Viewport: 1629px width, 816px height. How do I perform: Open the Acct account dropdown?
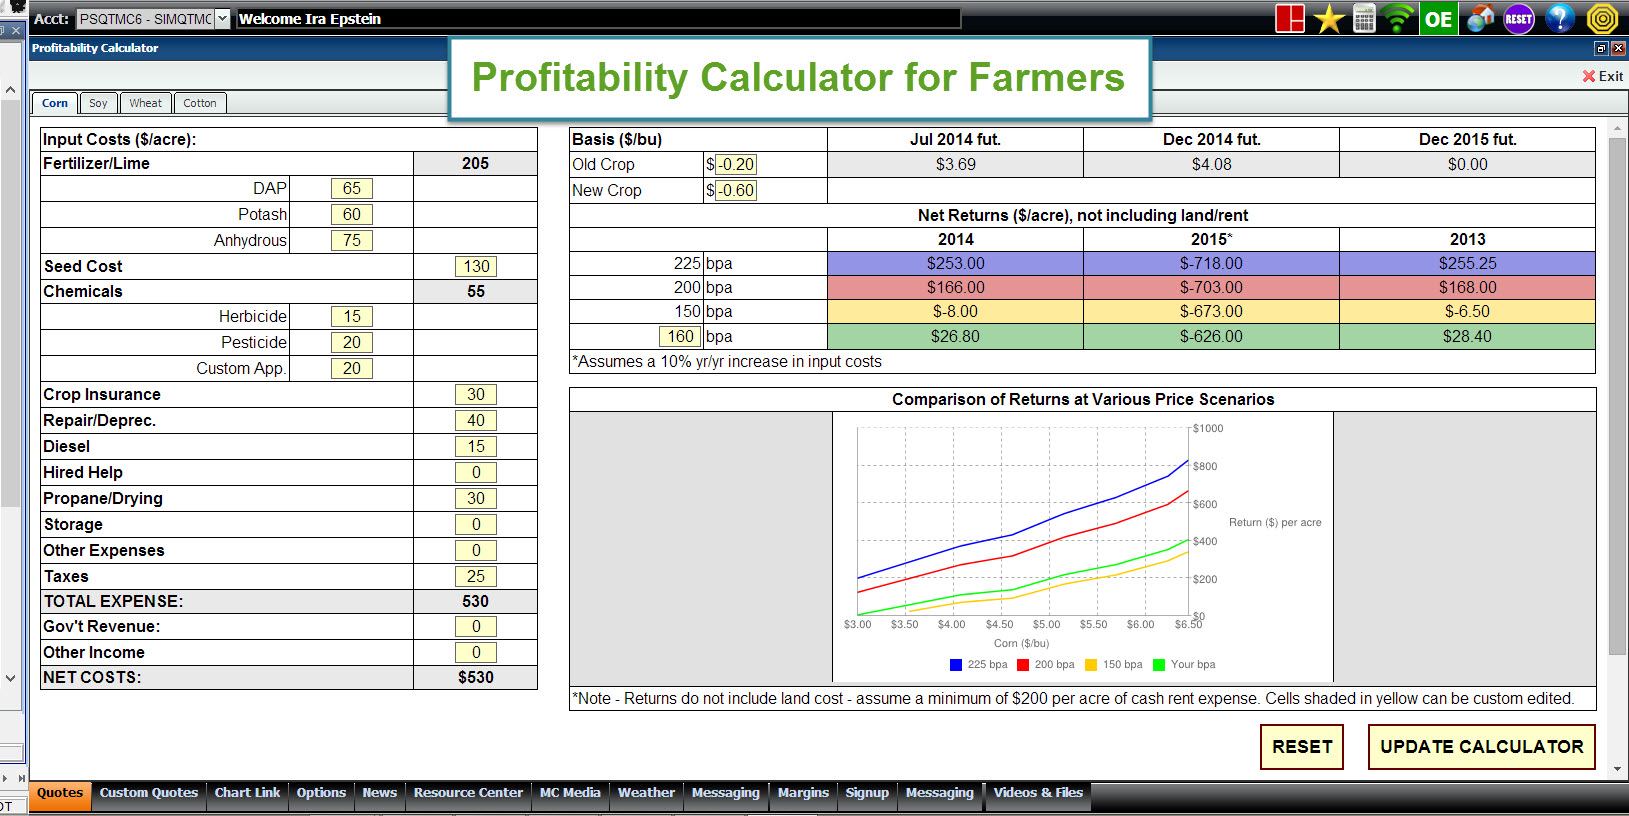222,18
